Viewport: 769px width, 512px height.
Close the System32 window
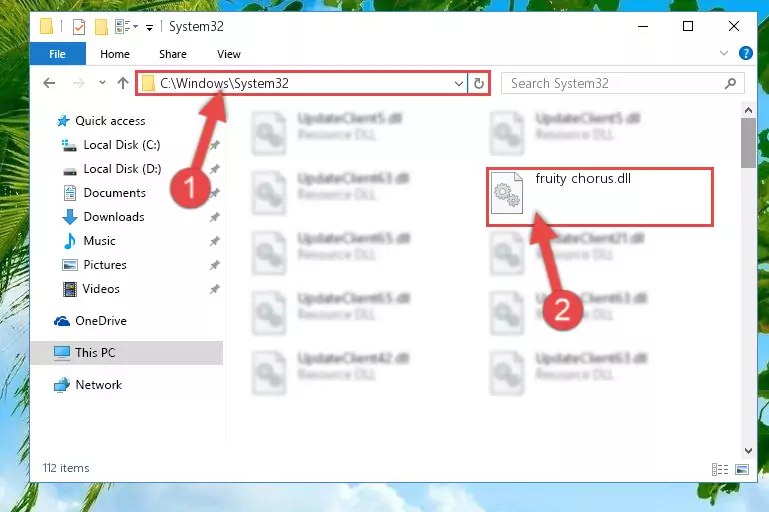[x=734, y=26]
